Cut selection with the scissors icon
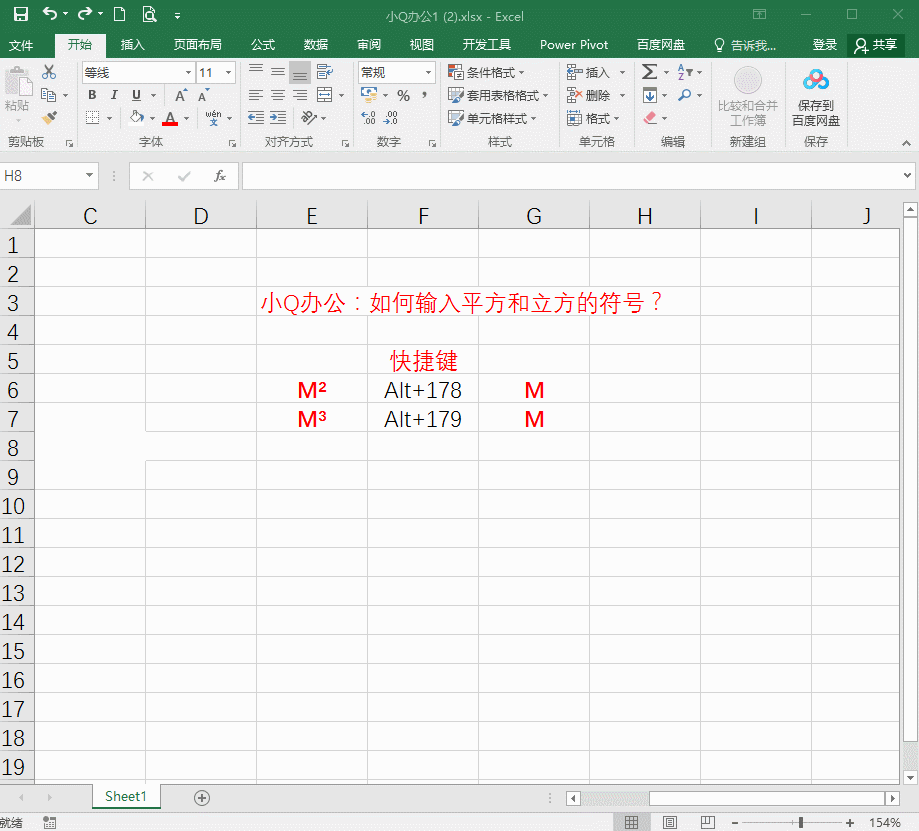The height and width of the screenshot is (831, 919). (49, 72)
